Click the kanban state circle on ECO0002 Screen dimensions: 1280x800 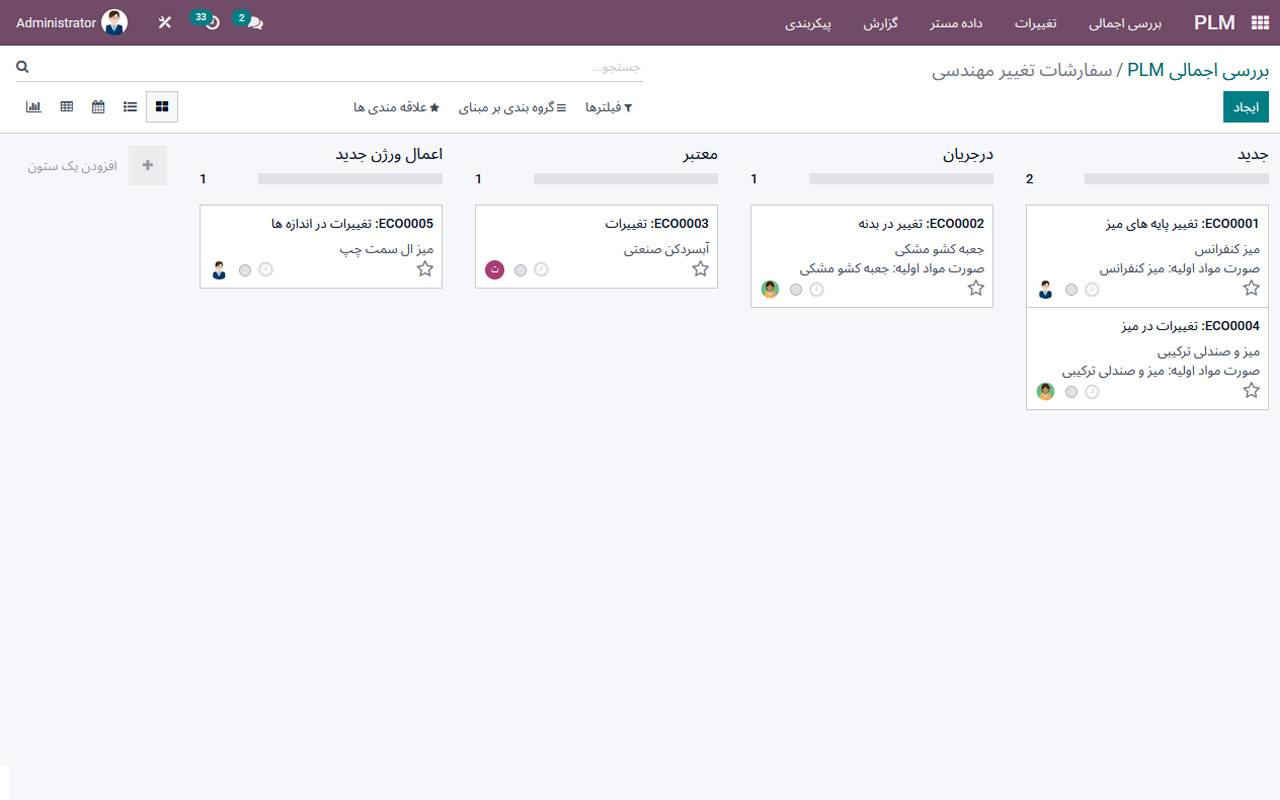pyautogui.click(x=796, y=290)
